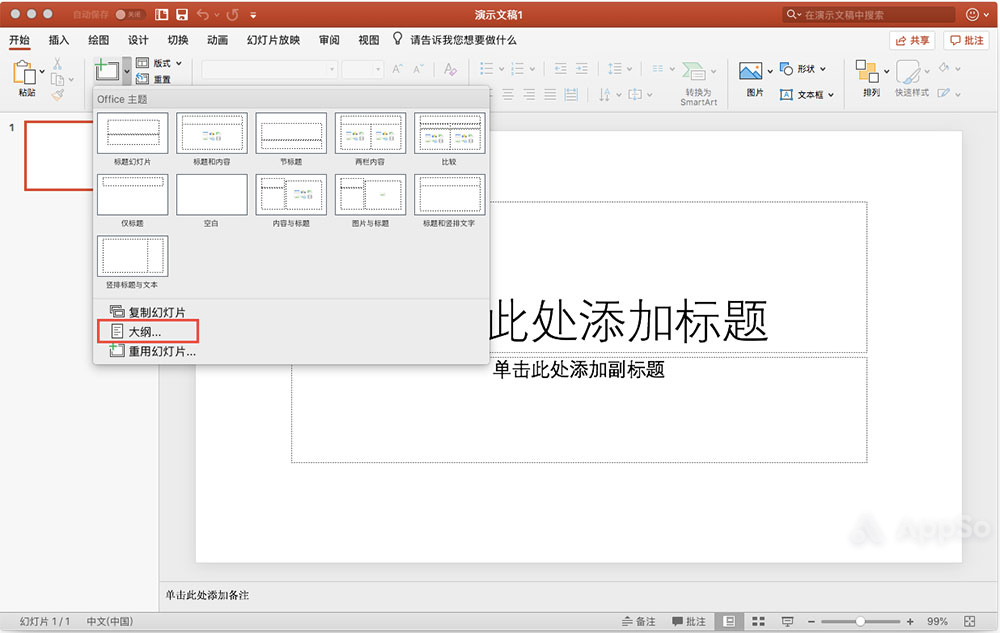Expand the paste options dropdown arrow
1000x633 pixels.
(x=42, y=71)
